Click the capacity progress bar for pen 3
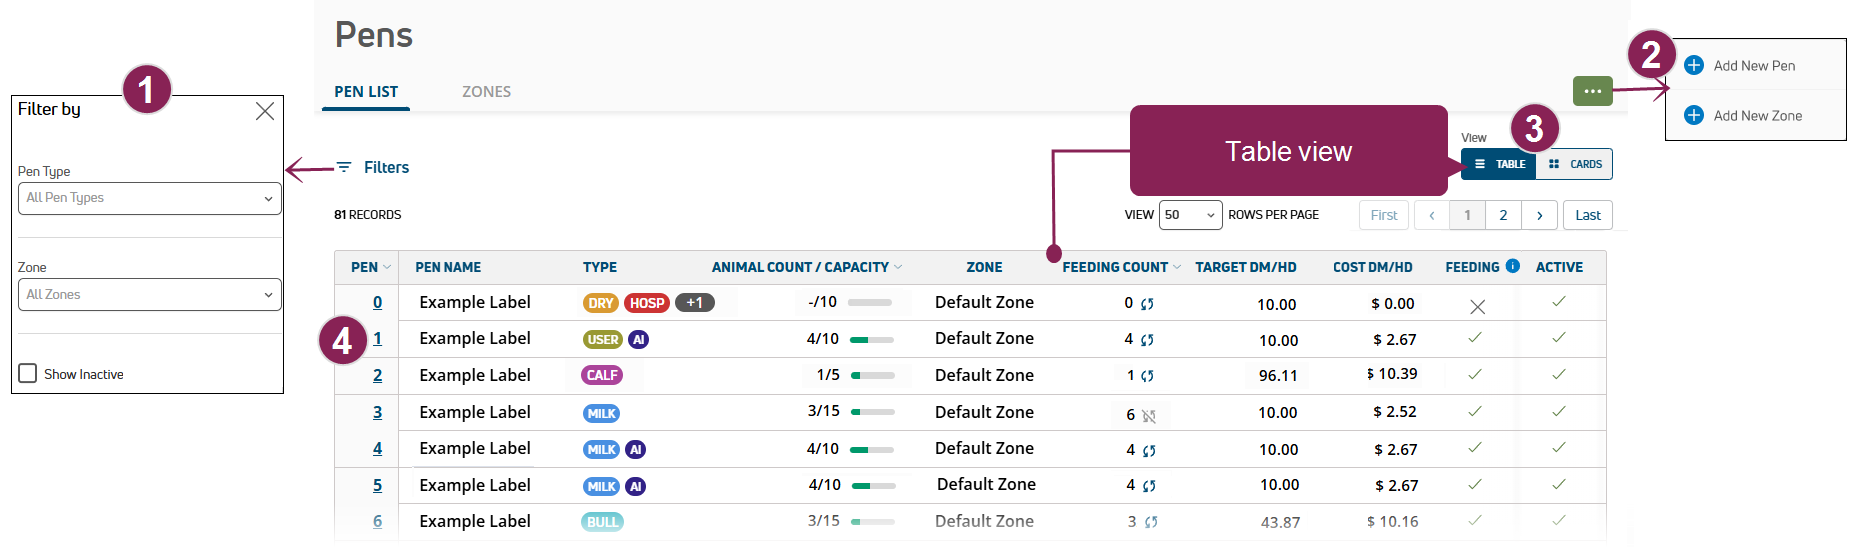The height and width of the screenshot is (559, 1855). tap(872, 412)
